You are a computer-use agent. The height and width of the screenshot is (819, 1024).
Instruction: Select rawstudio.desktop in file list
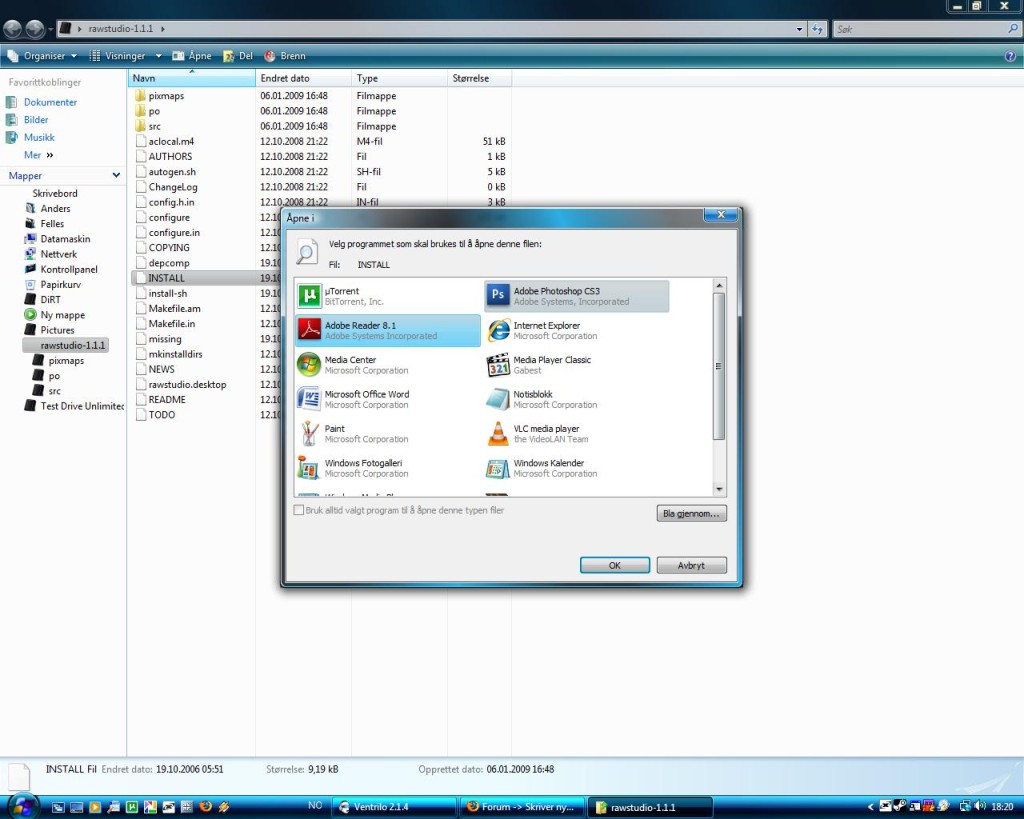click(x=187, y=385)
